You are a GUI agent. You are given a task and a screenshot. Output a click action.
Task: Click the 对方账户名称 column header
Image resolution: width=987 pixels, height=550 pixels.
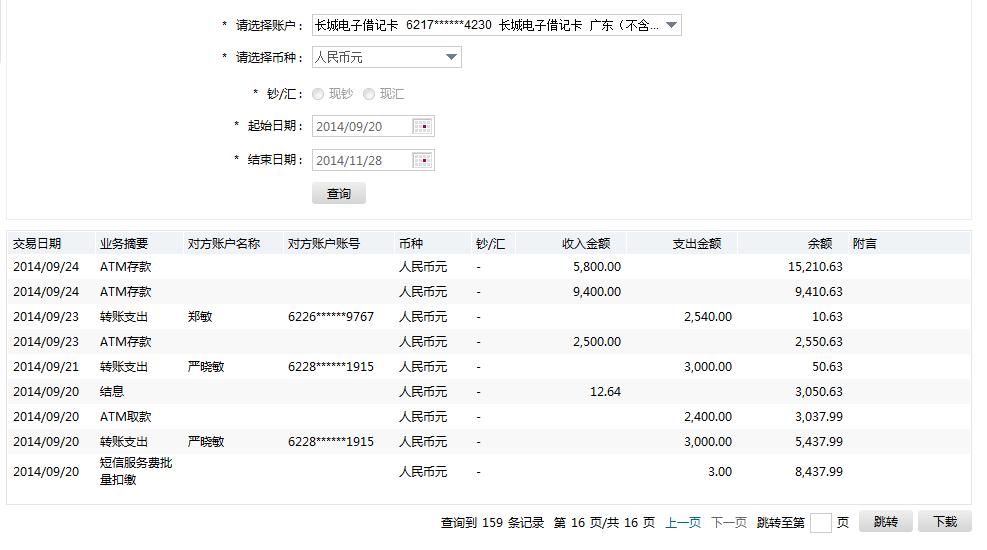[x=223, y=244]
